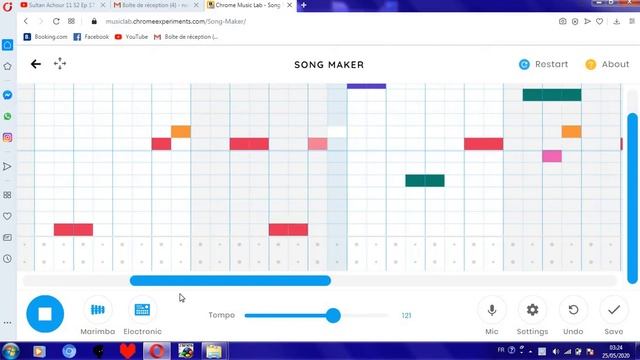Stop playback with the blue stop button
The image size is (640, 360).
[x=45, y=314]
